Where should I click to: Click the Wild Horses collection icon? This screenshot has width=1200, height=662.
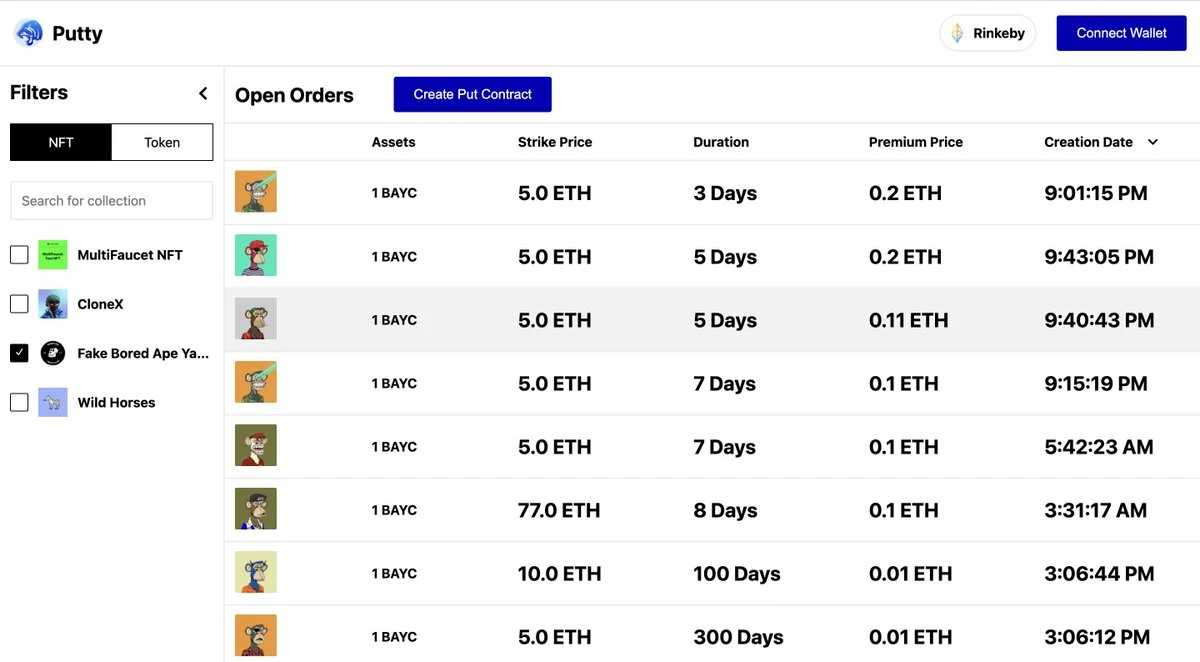point(53,402)
